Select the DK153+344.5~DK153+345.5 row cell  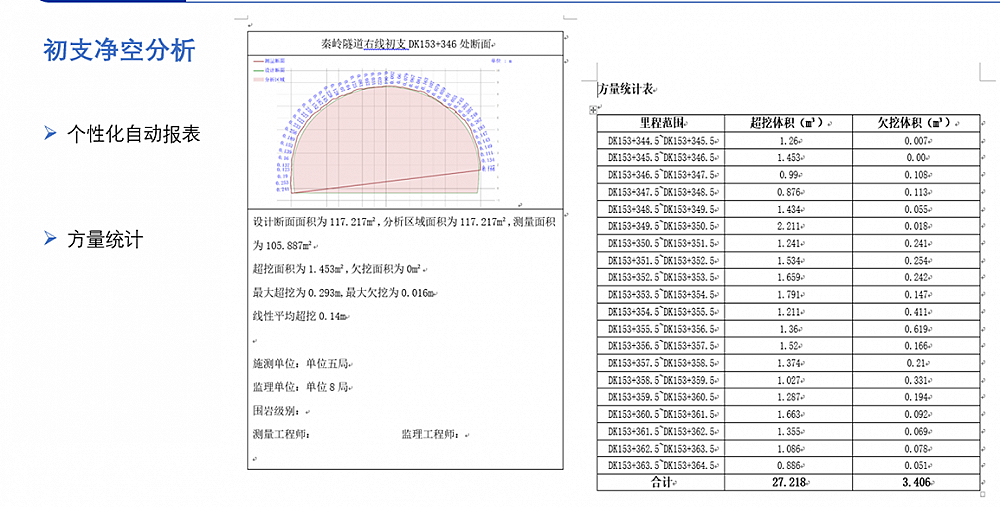661,141
